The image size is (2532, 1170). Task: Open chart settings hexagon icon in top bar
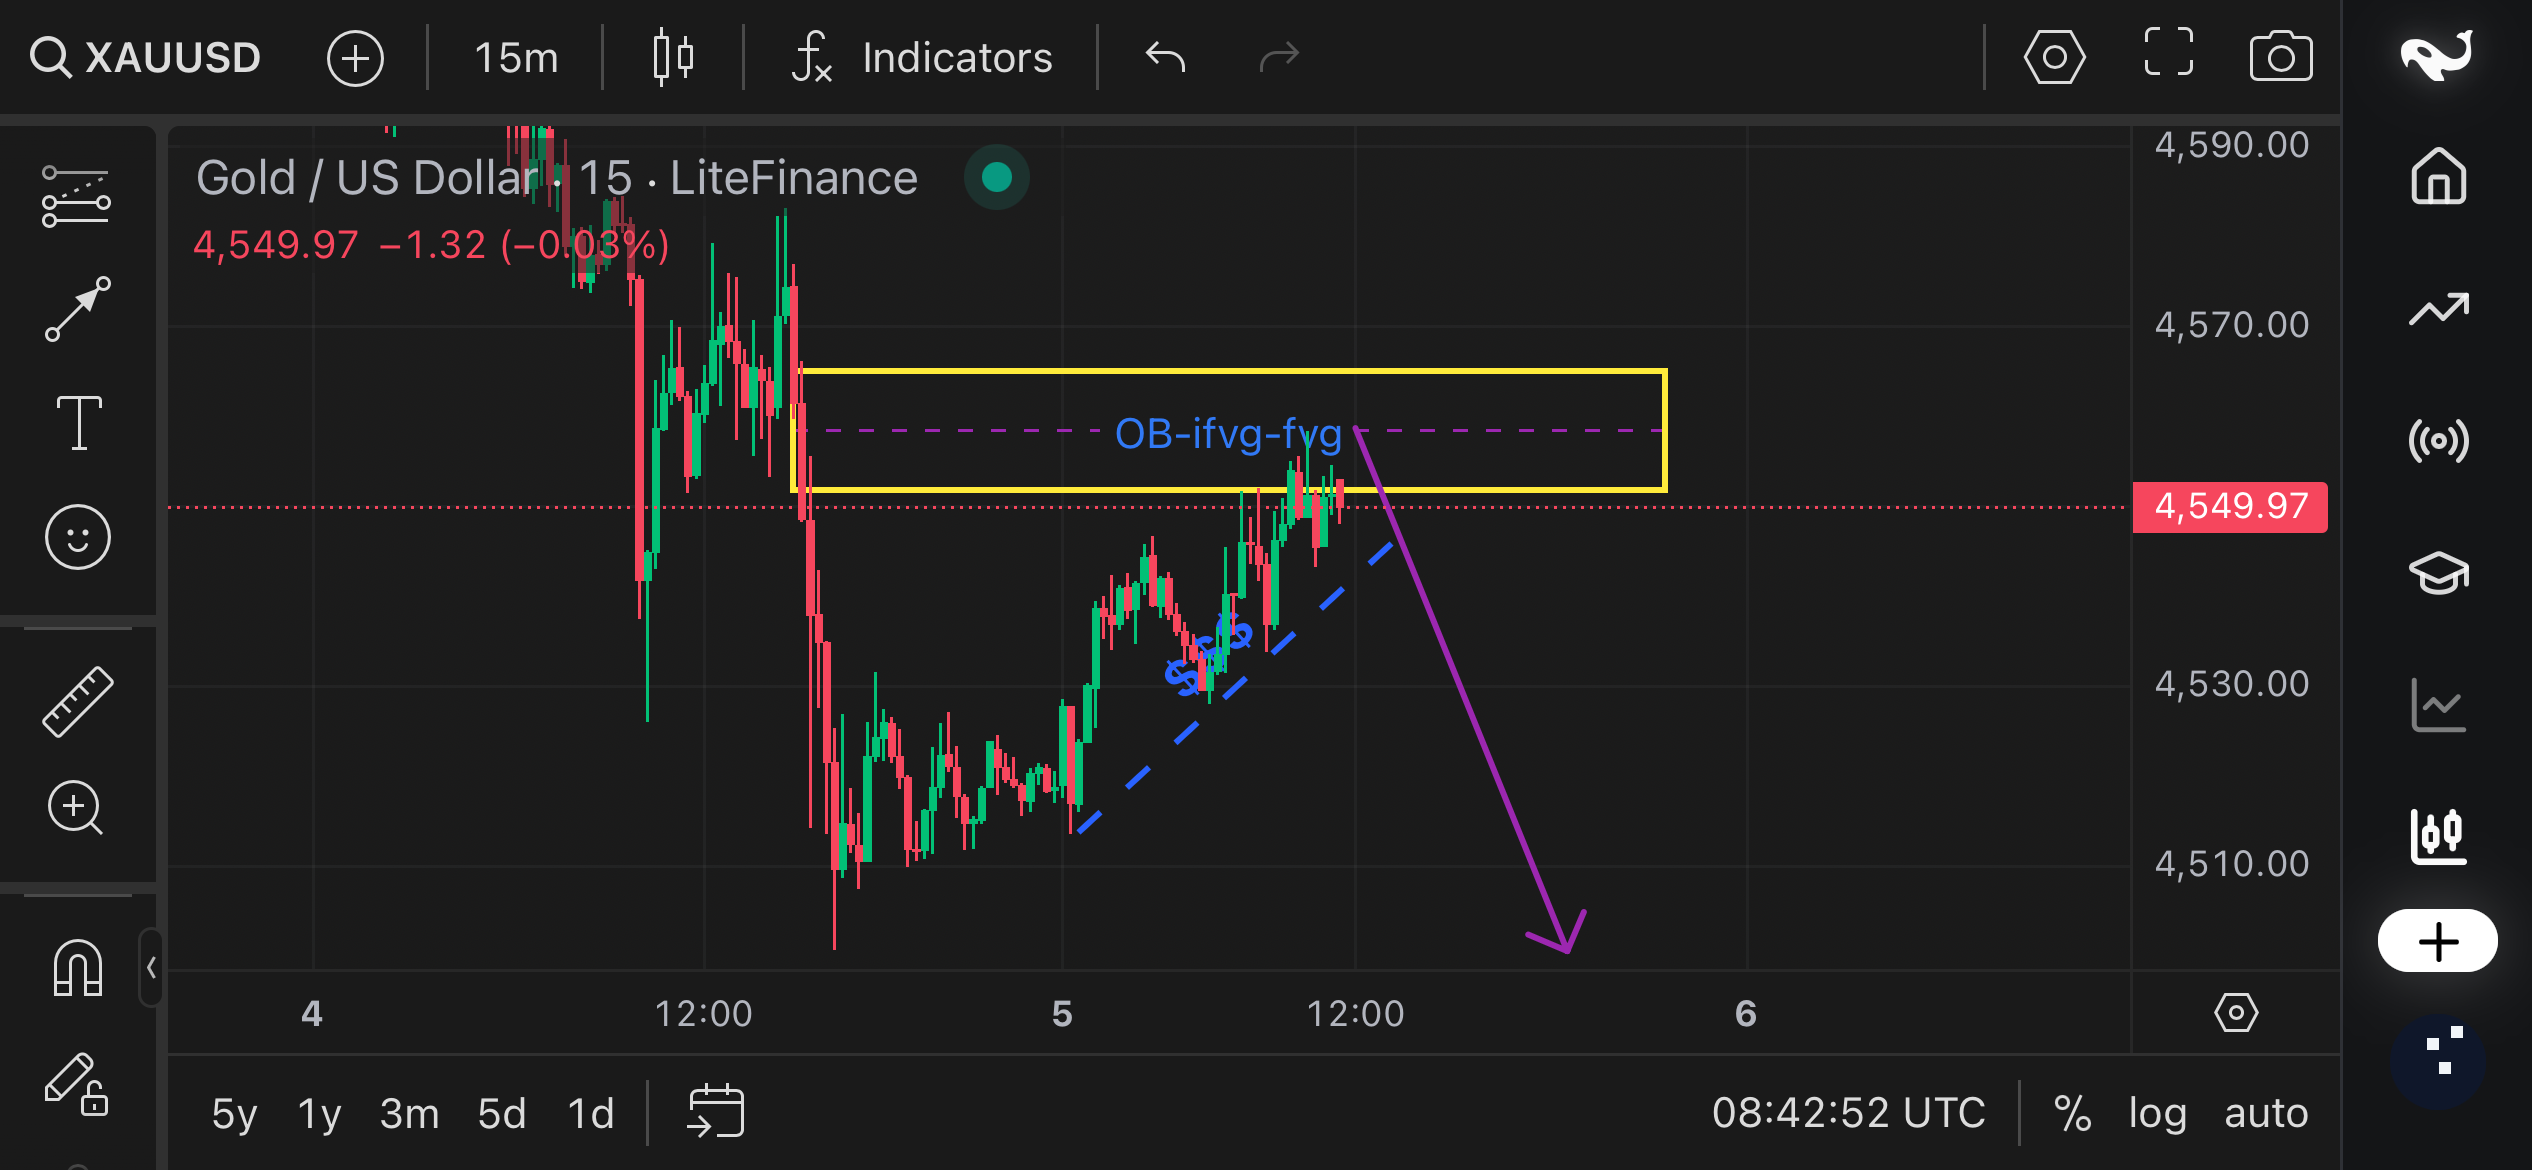point(2054,57)
